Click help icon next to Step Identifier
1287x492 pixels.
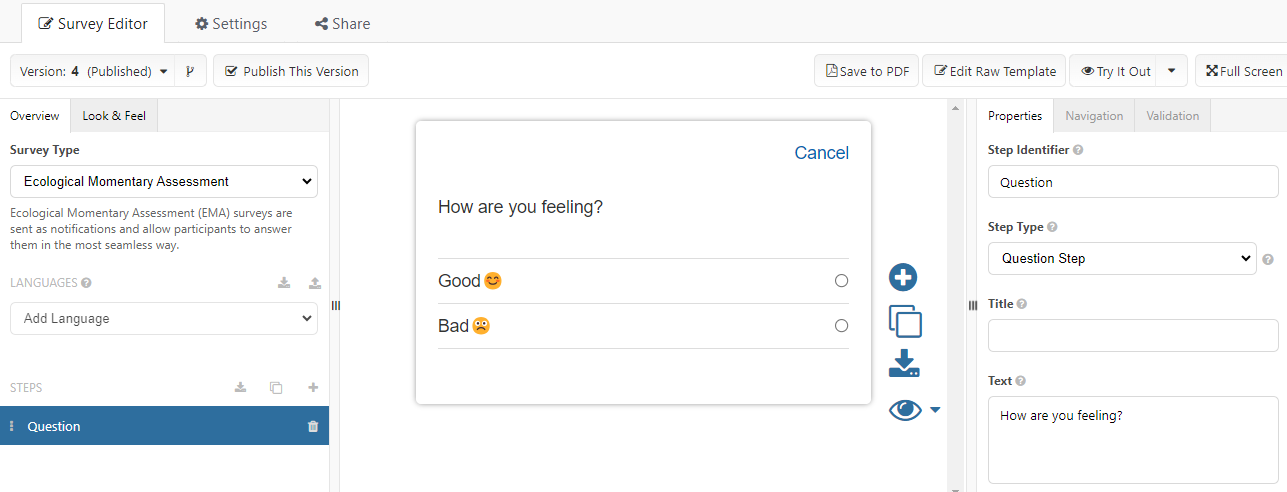coord(1078,150)
